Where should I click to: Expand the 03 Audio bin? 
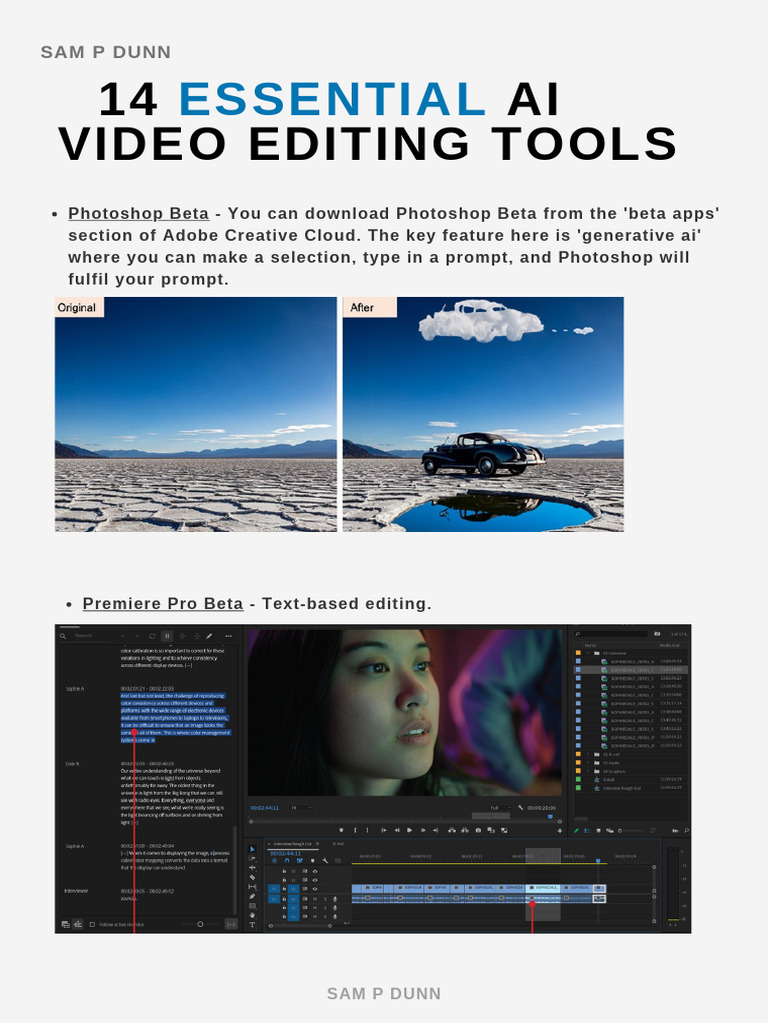(x=588, y=763)
